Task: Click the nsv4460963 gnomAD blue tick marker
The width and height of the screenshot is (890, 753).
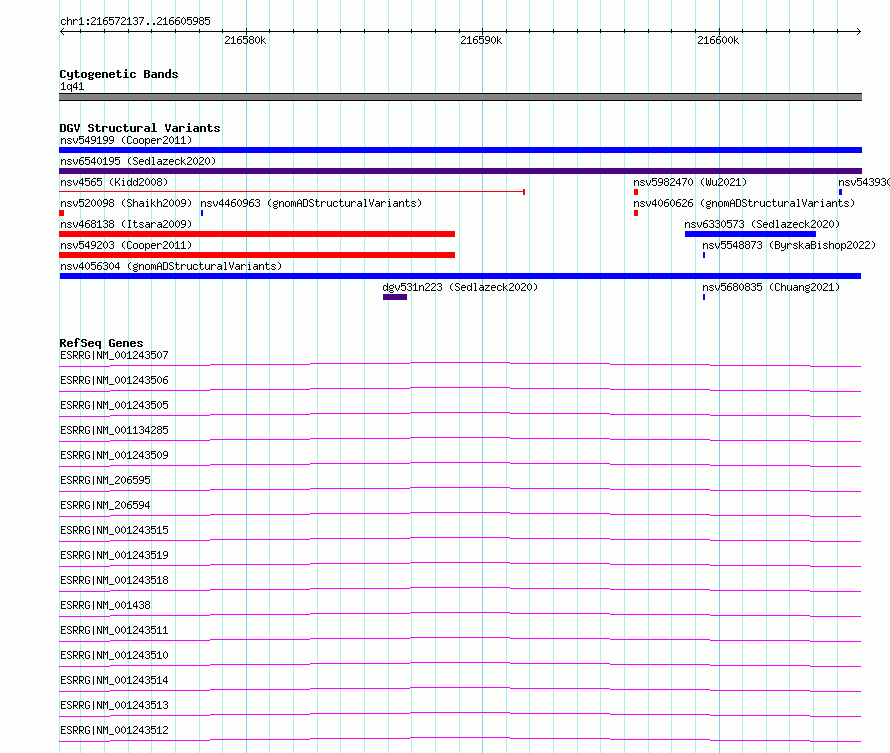Action: (202, 213)
